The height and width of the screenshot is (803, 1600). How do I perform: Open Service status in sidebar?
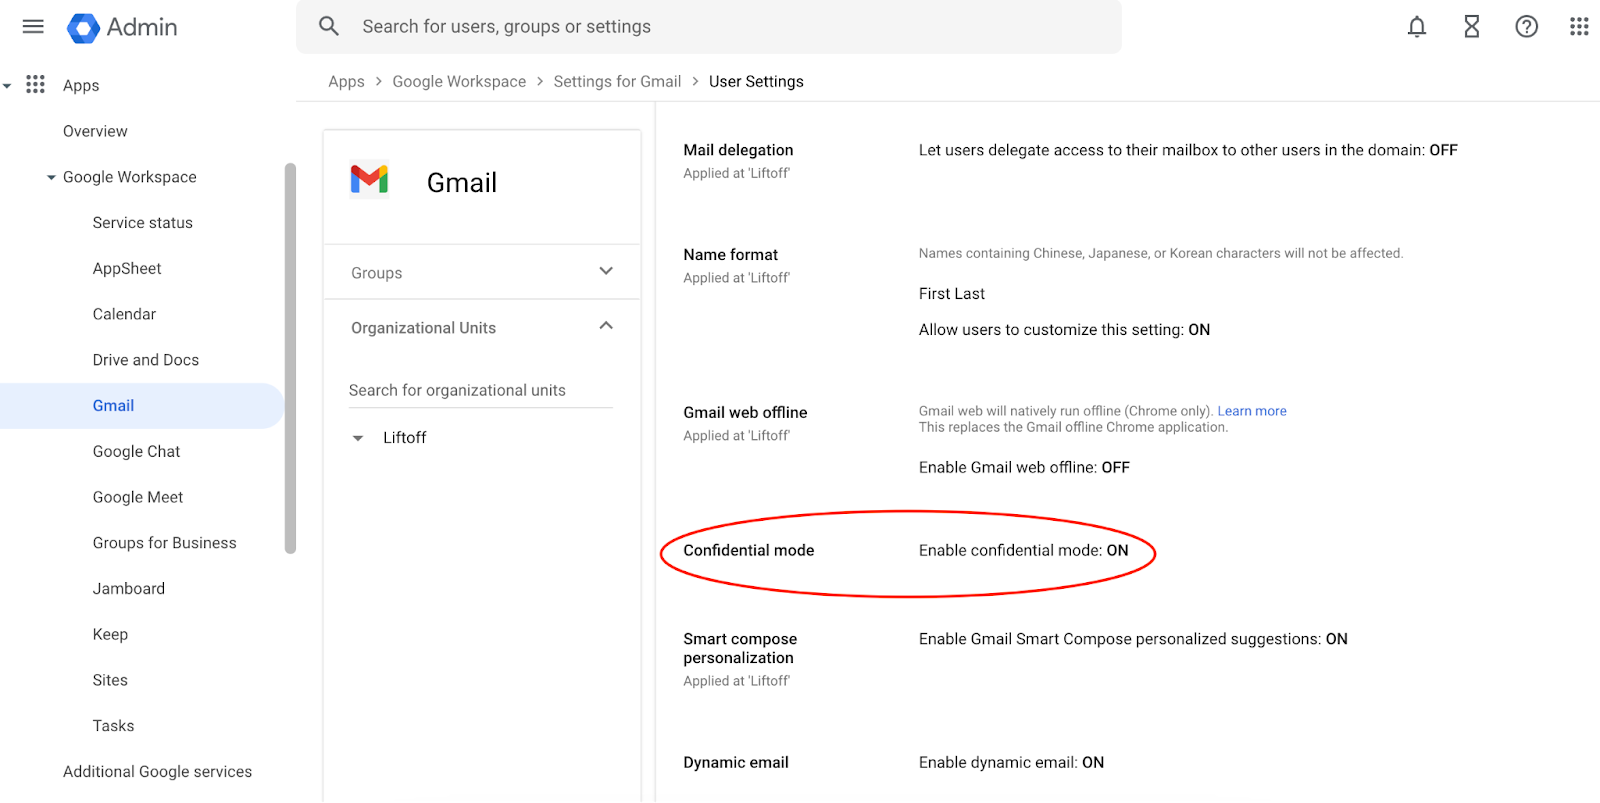142,223
